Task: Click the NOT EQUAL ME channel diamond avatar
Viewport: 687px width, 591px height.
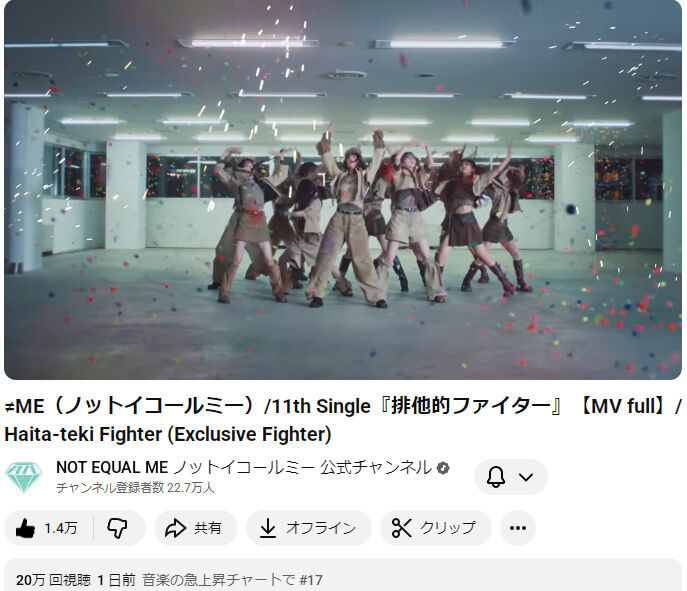Action: [x=24, y=477]
